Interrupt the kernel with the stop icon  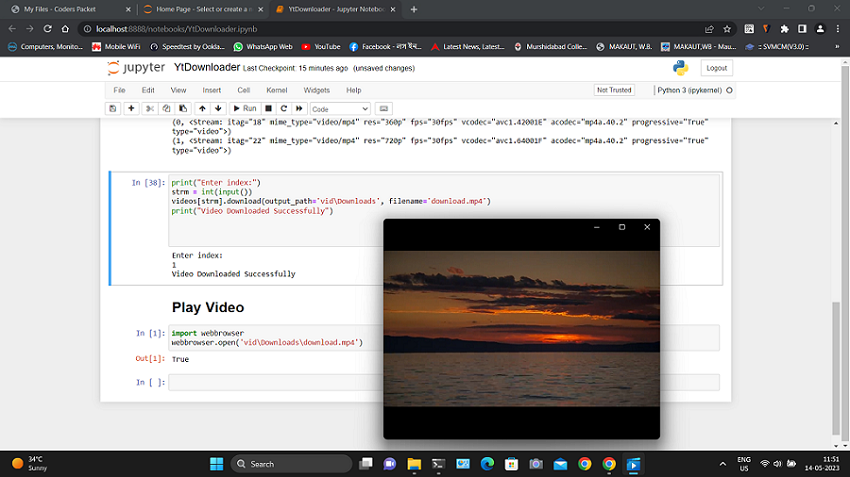[x=268, y=108]
